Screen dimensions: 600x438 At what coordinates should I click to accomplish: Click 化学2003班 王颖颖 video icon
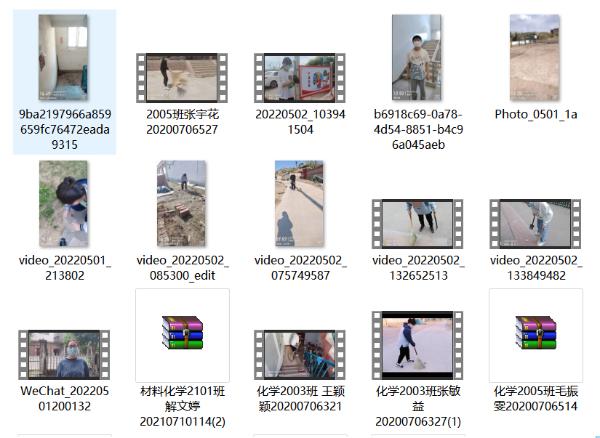click(299, 354)
